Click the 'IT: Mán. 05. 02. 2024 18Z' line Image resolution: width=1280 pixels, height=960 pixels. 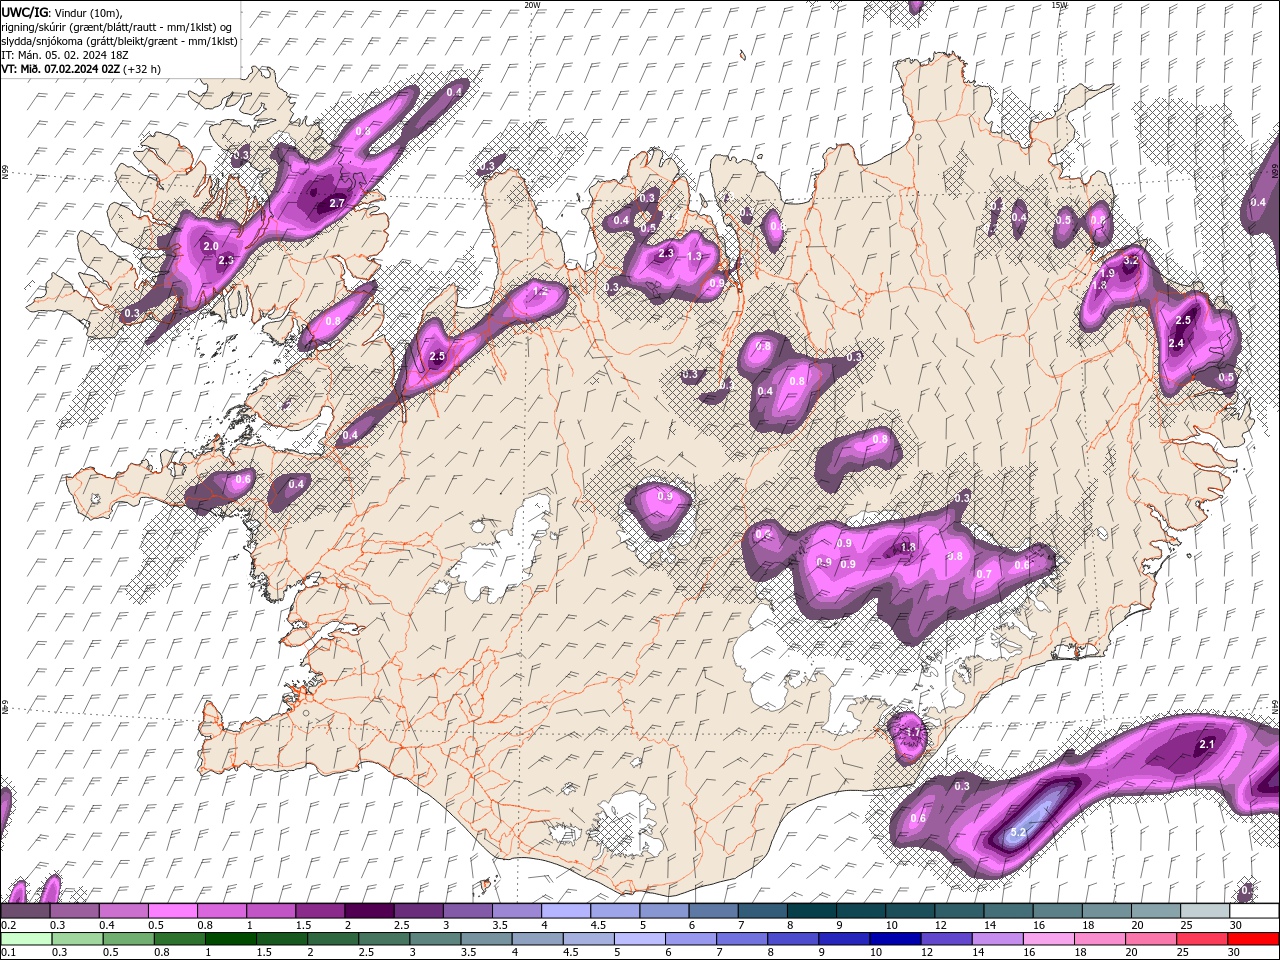[67, 55]
